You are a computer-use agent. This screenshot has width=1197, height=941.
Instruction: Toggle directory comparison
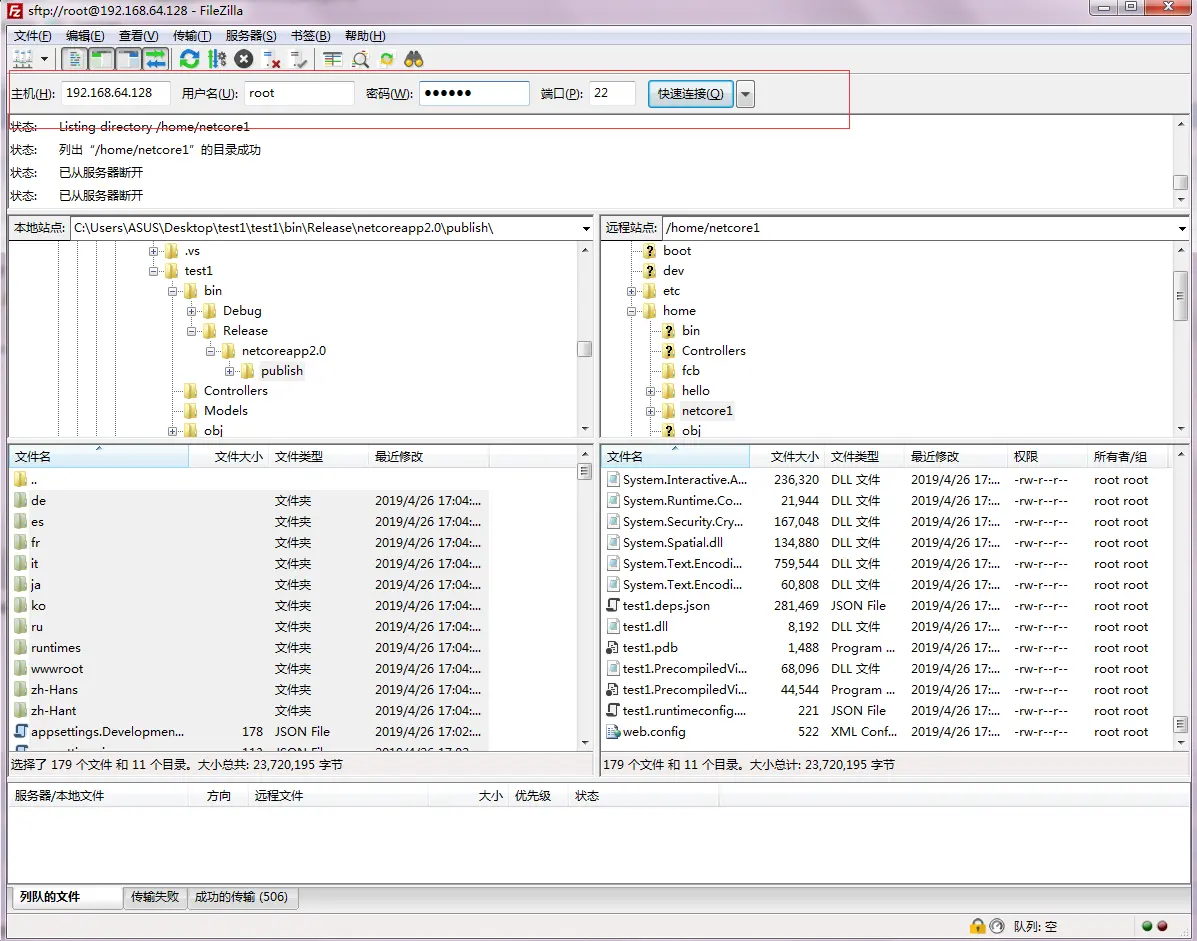point(360,59)
